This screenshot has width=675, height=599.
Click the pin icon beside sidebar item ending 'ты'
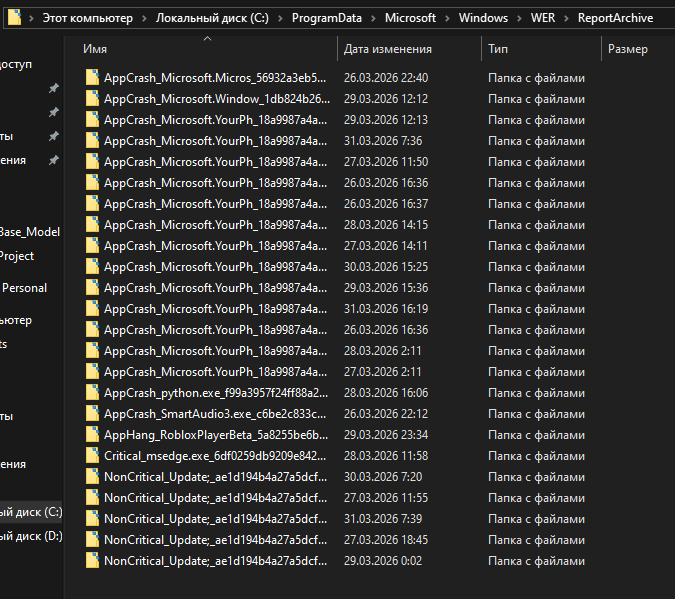click(53, 136)
